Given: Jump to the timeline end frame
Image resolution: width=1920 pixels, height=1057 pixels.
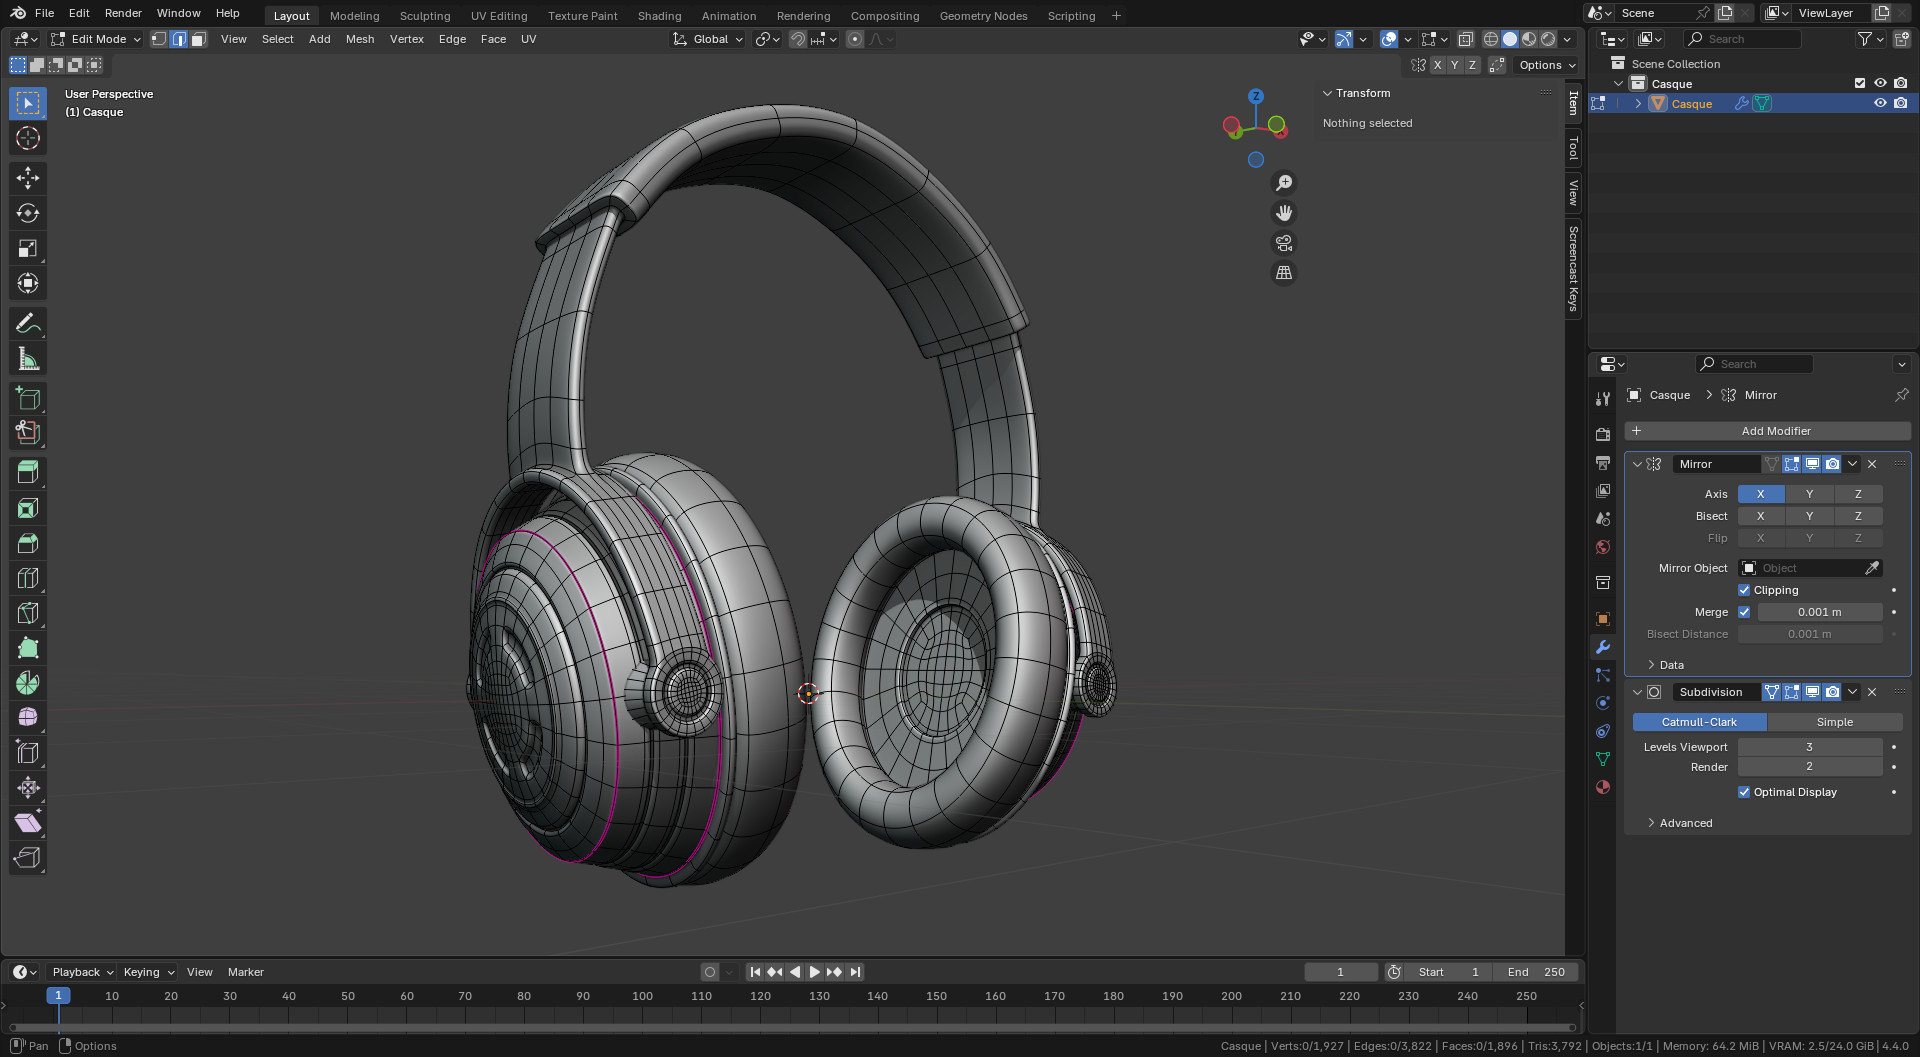Looking at the screenshot, I should 855,972.
